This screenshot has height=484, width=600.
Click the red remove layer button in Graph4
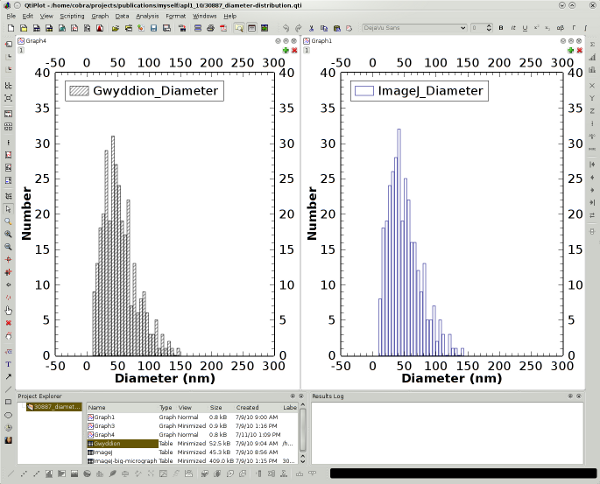(x=294, y=50)
